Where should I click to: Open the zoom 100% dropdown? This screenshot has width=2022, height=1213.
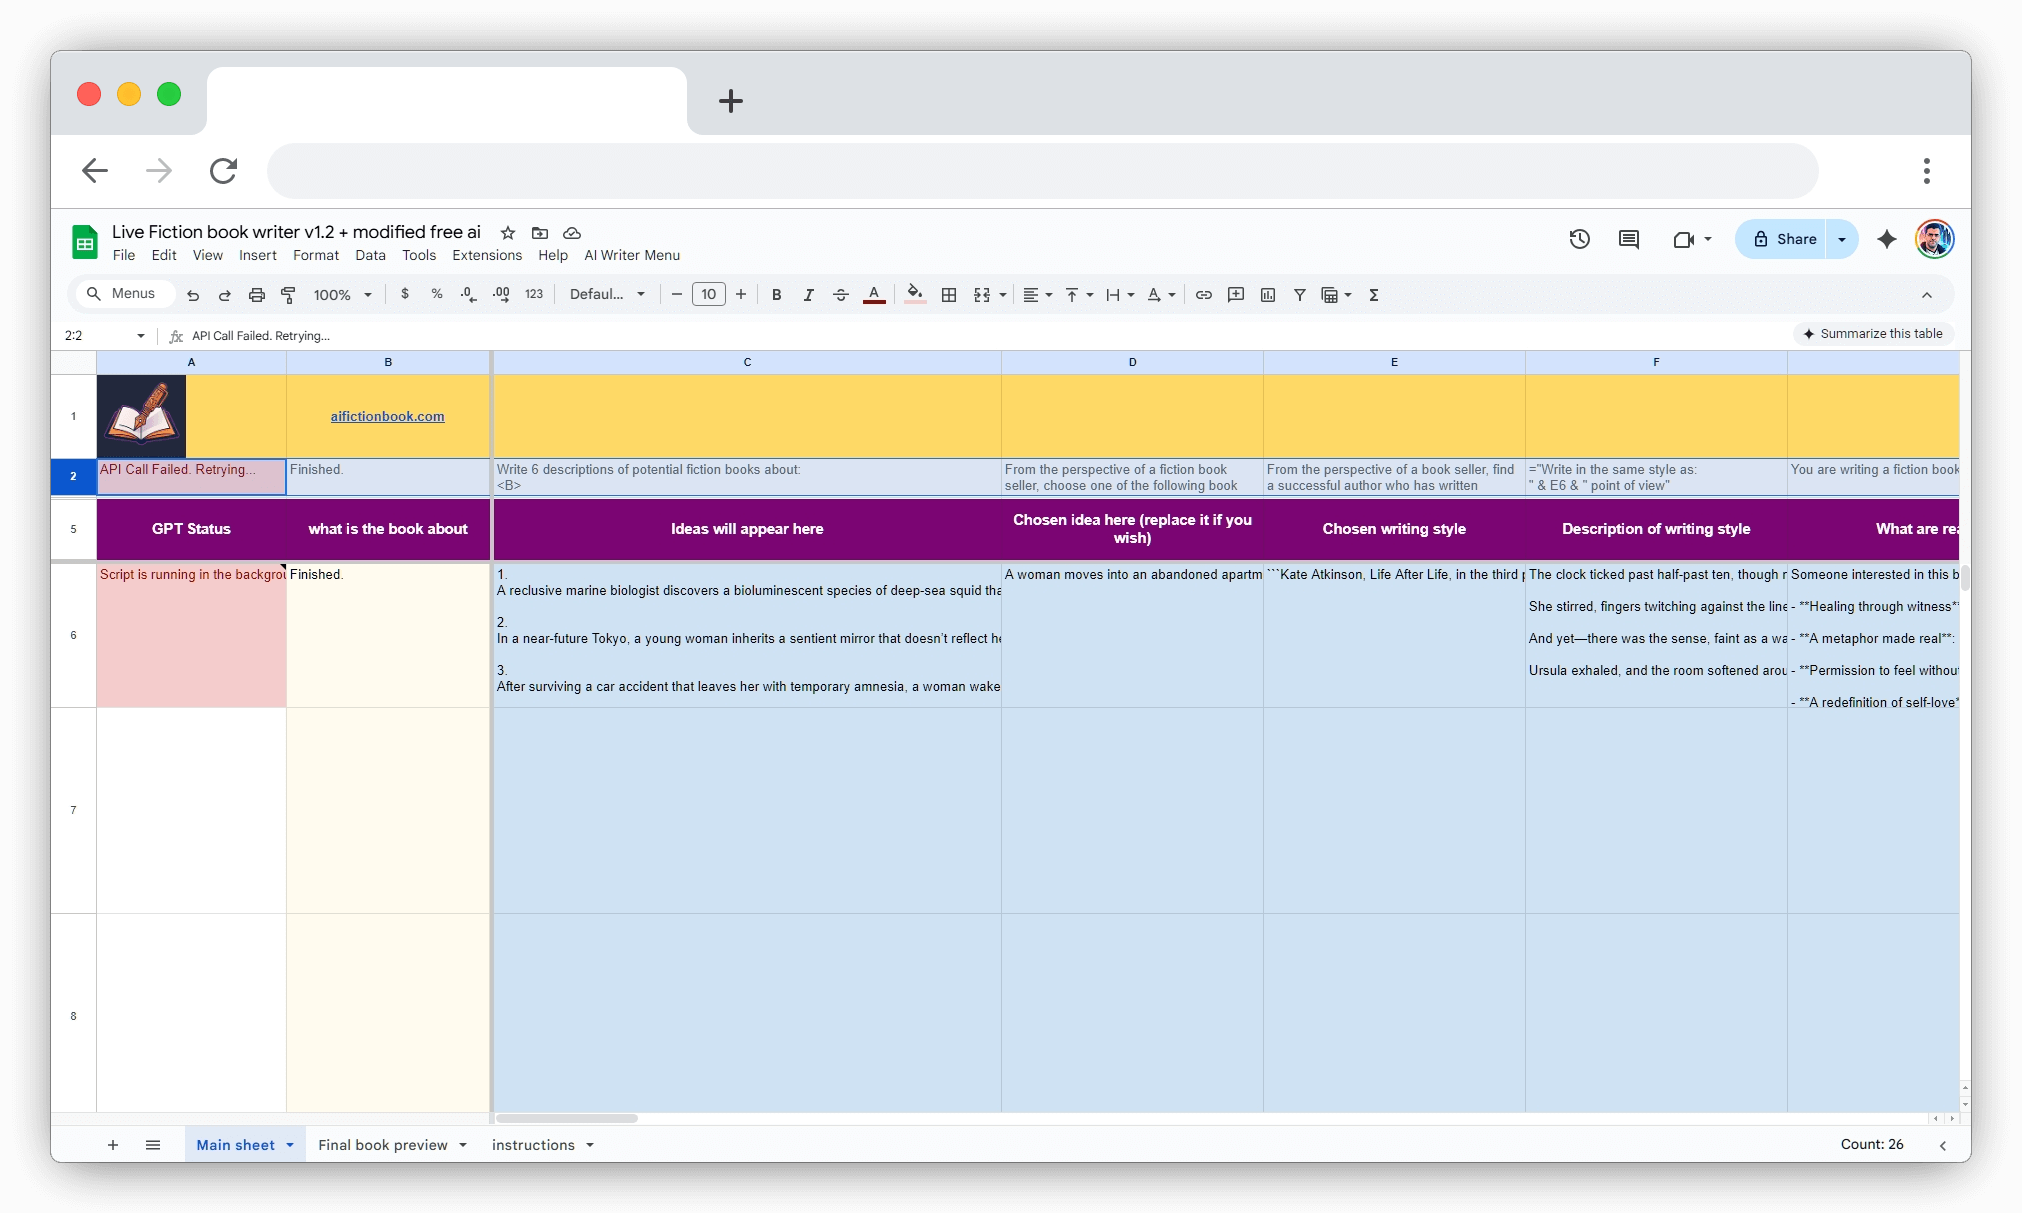[x=343, y=295]
